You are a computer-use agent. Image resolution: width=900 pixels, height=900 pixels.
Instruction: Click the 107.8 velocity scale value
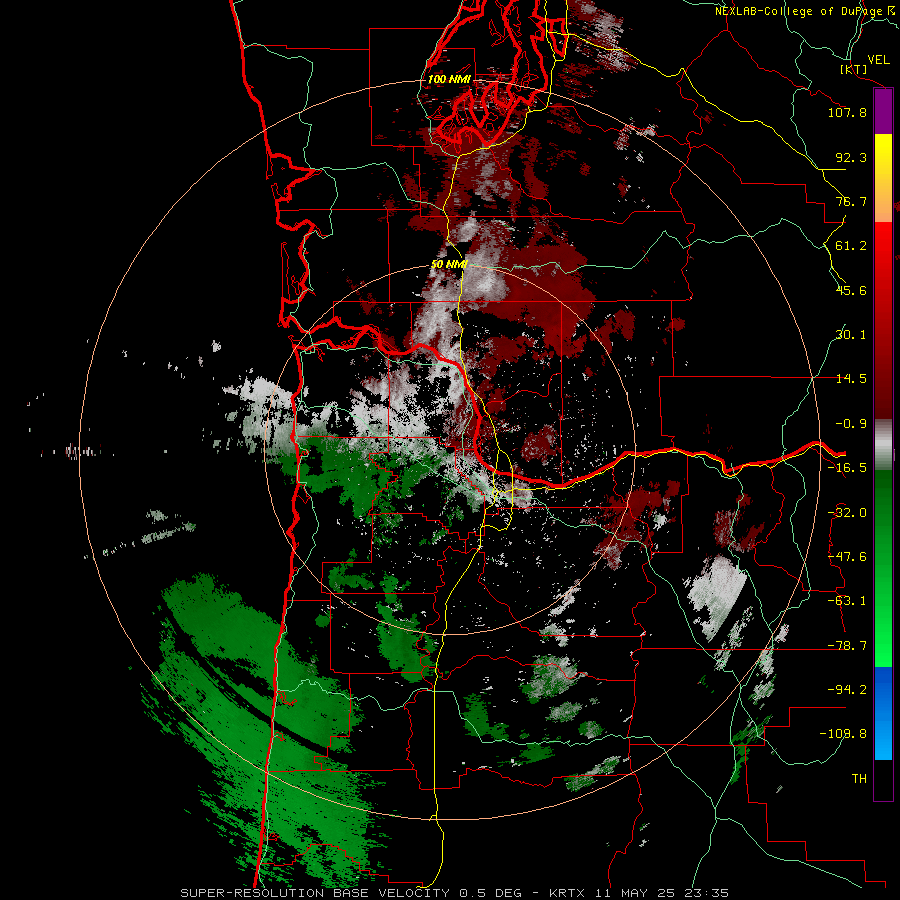847,112
